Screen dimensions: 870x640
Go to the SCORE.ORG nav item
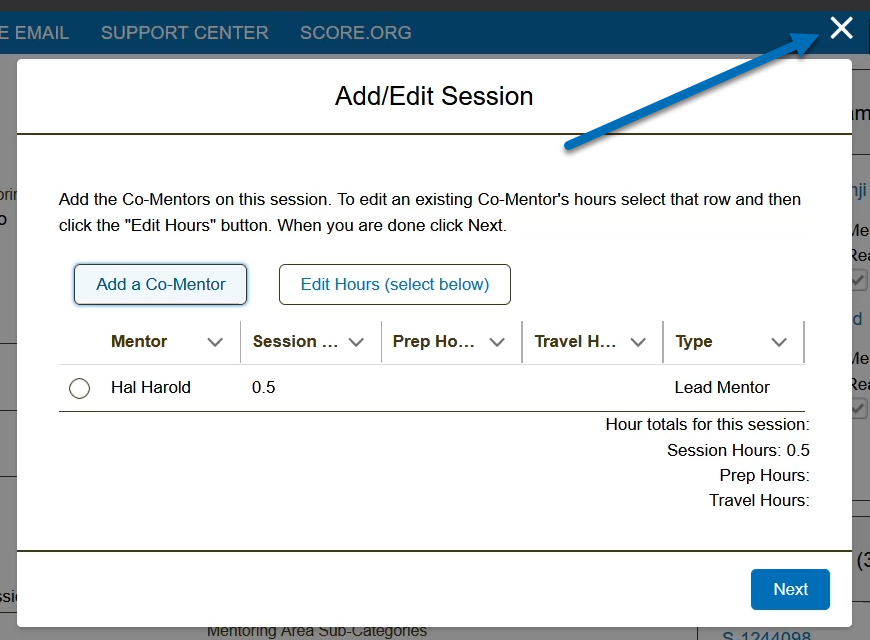355,32
